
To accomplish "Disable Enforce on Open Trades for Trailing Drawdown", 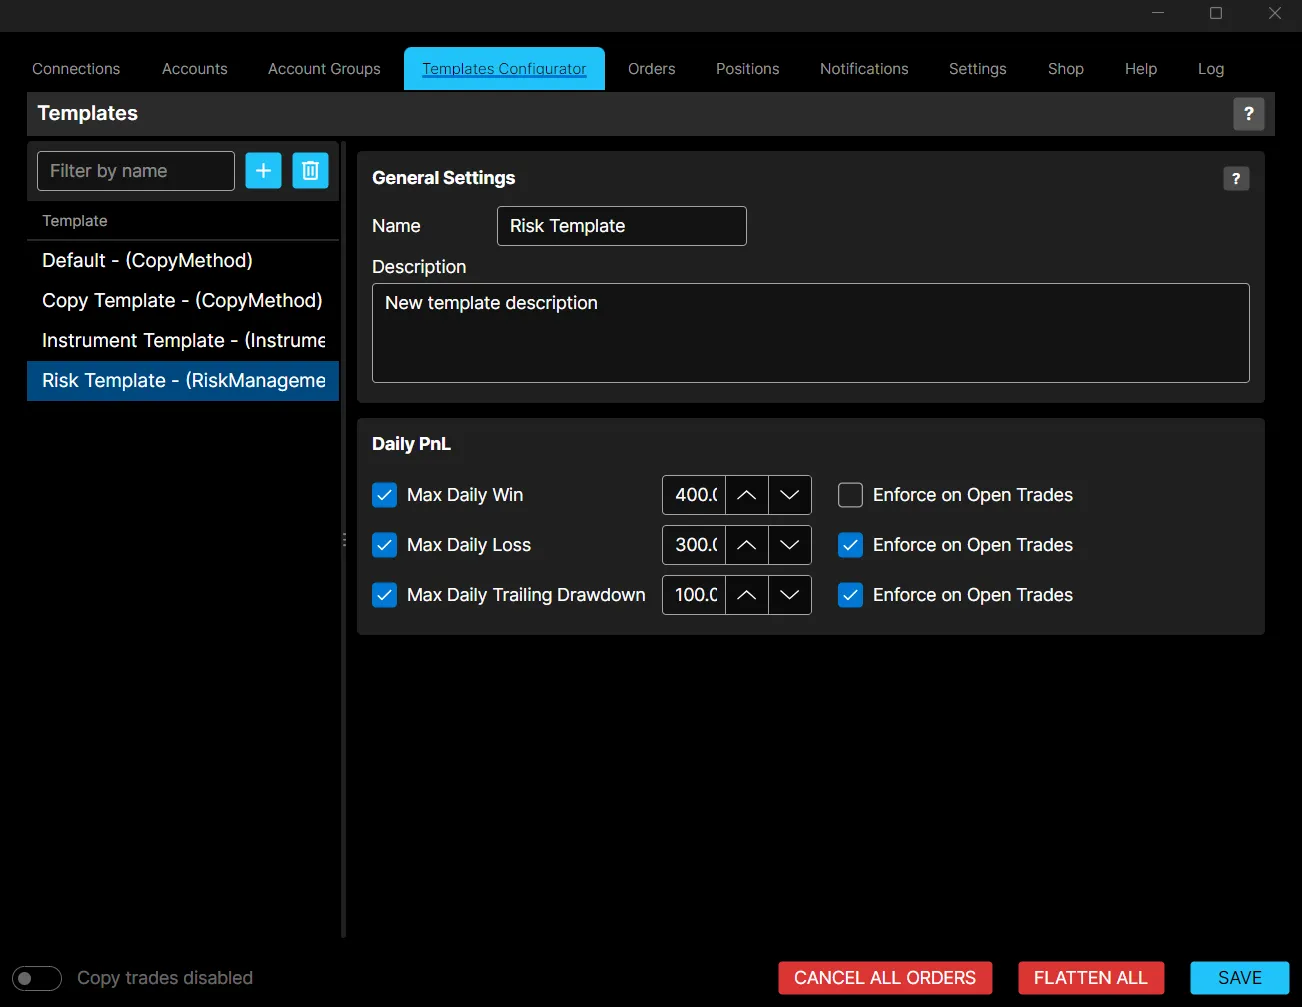I will point(850,595).
